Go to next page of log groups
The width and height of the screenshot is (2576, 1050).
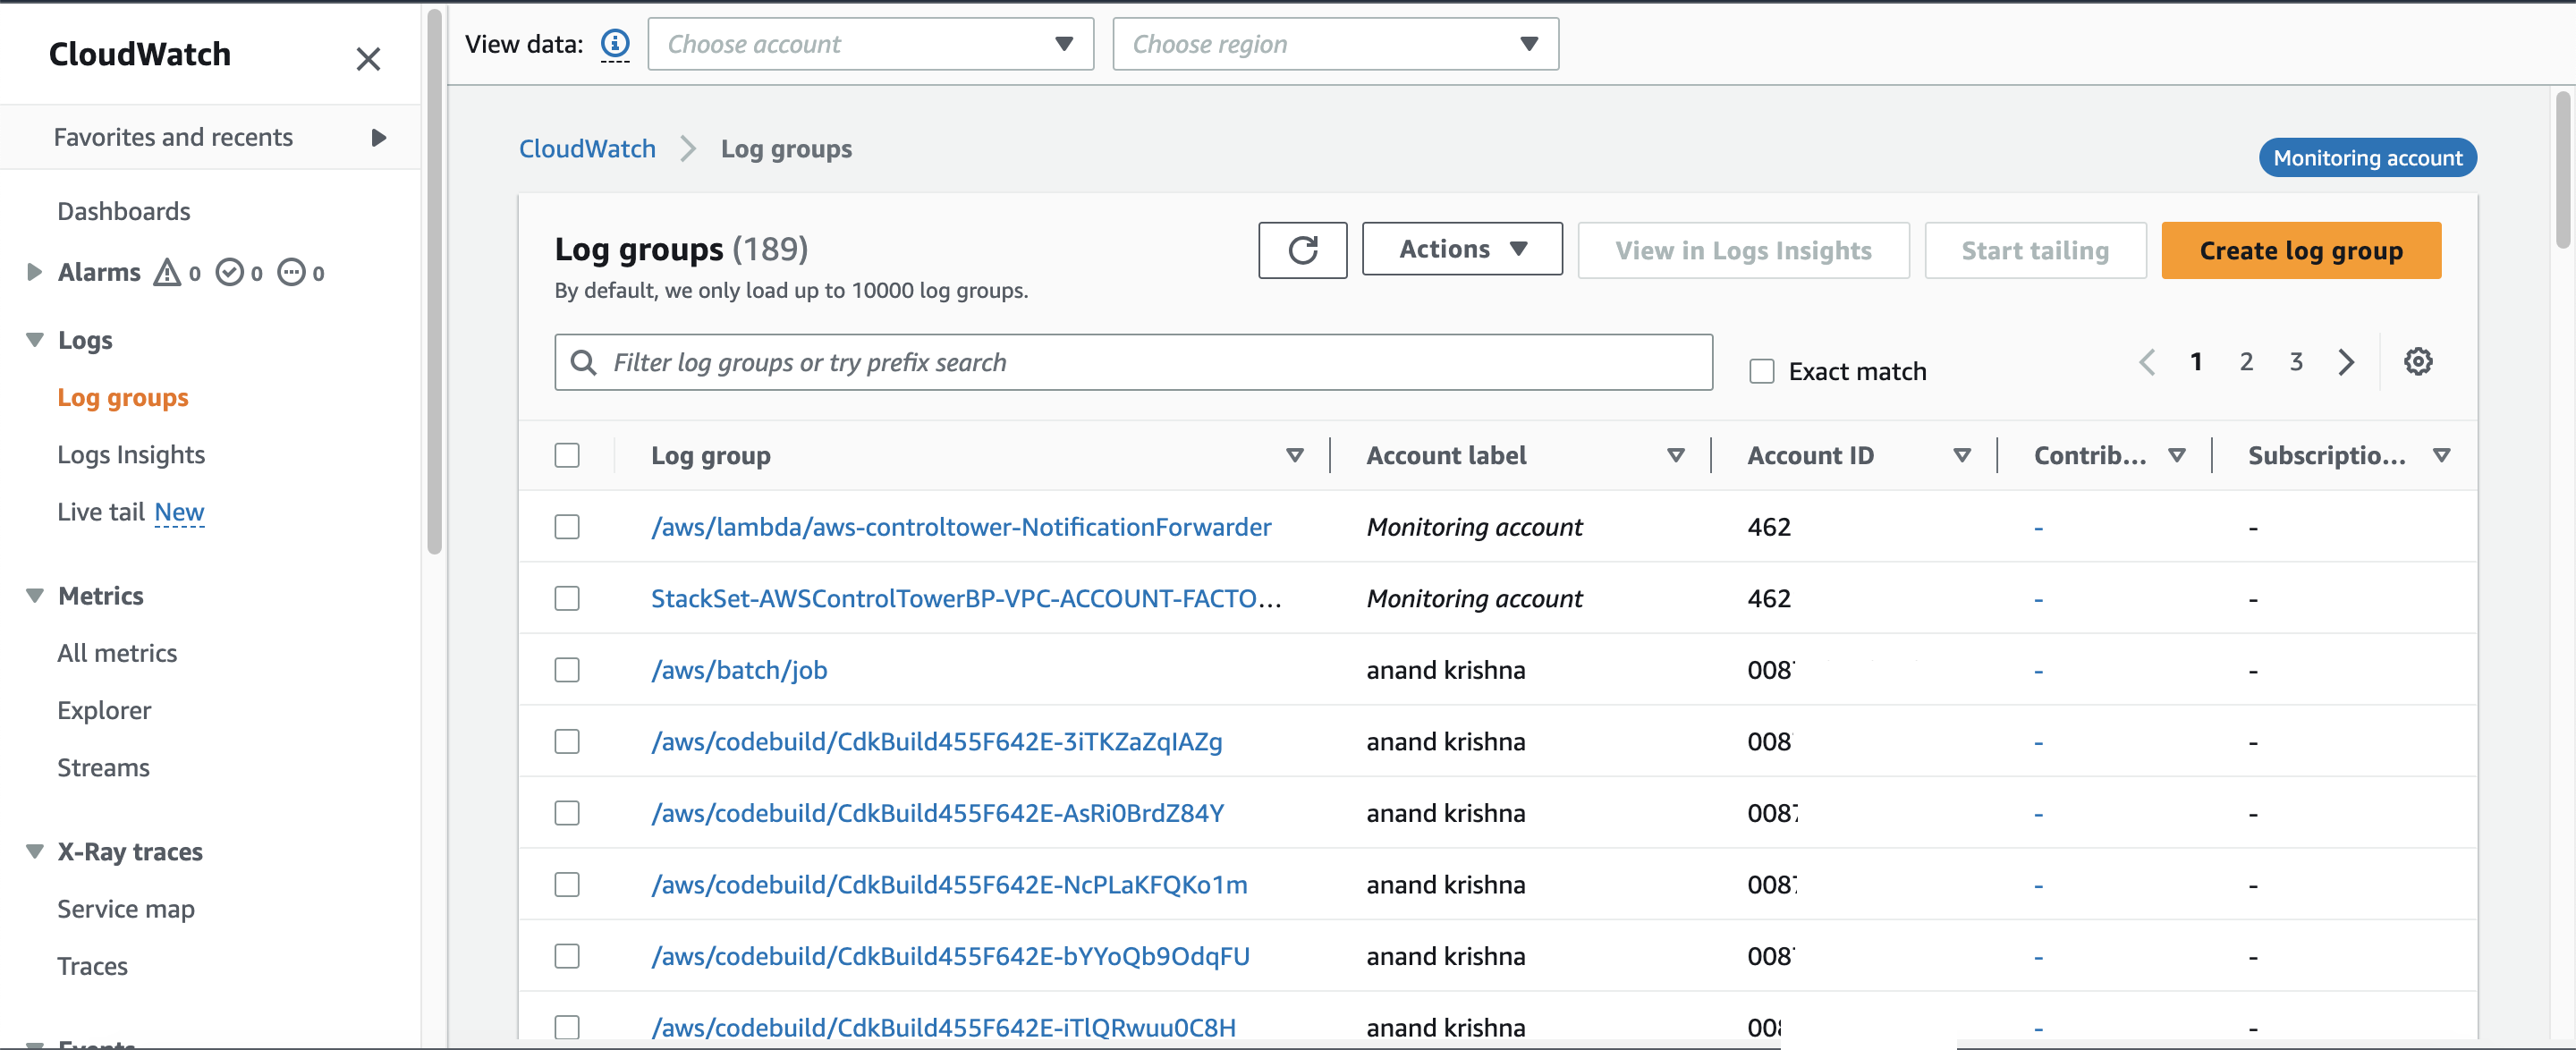[x=2346, y=361]
